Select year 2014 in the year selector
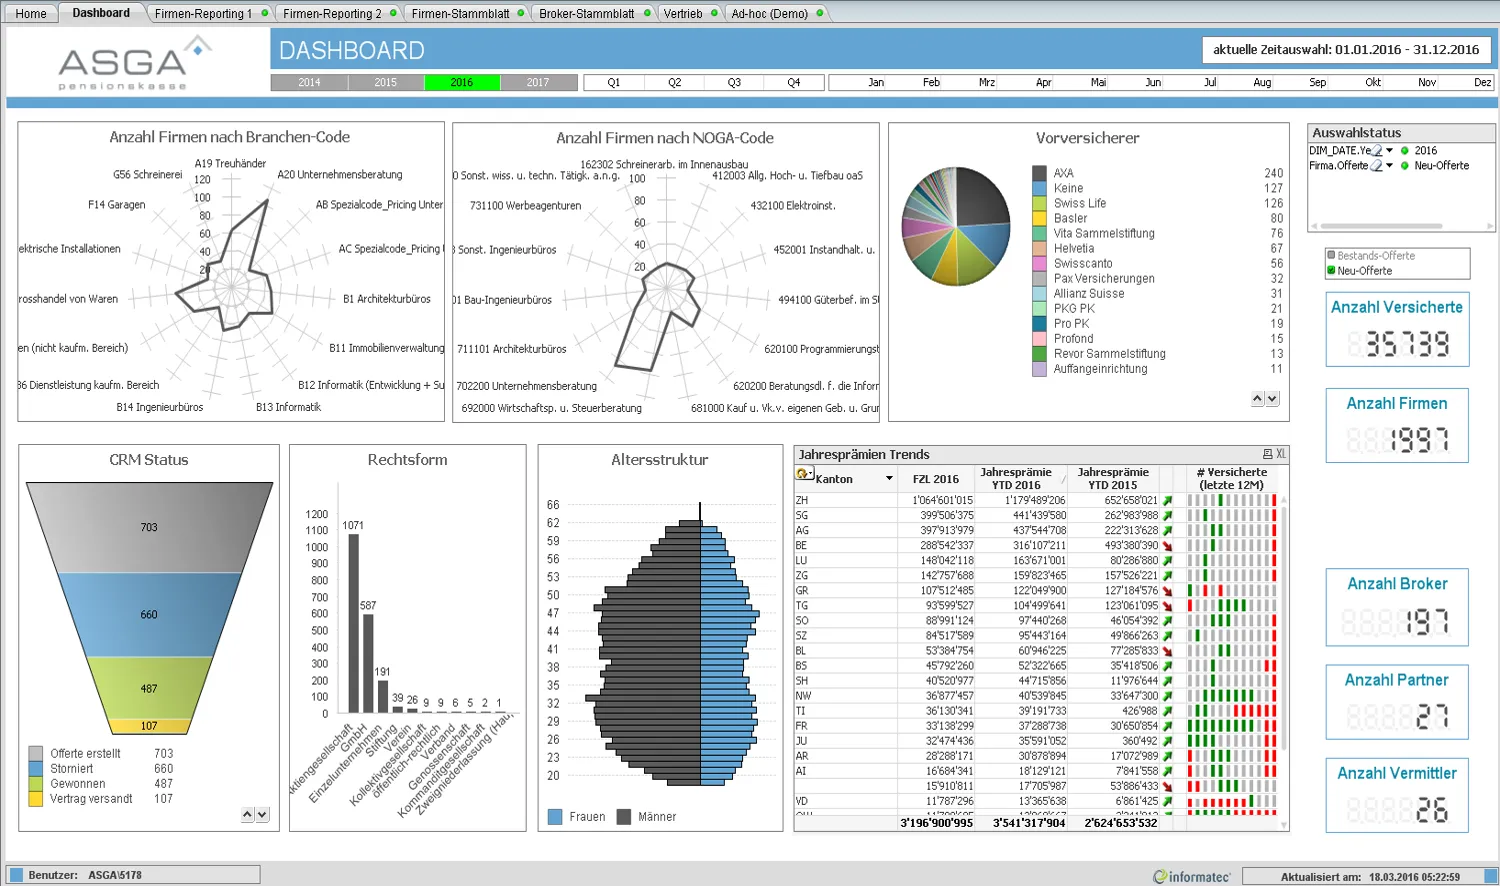Image resolution: width=1500 pixels, height=886 pixels. pyautogui.click(x=309, y=83)
